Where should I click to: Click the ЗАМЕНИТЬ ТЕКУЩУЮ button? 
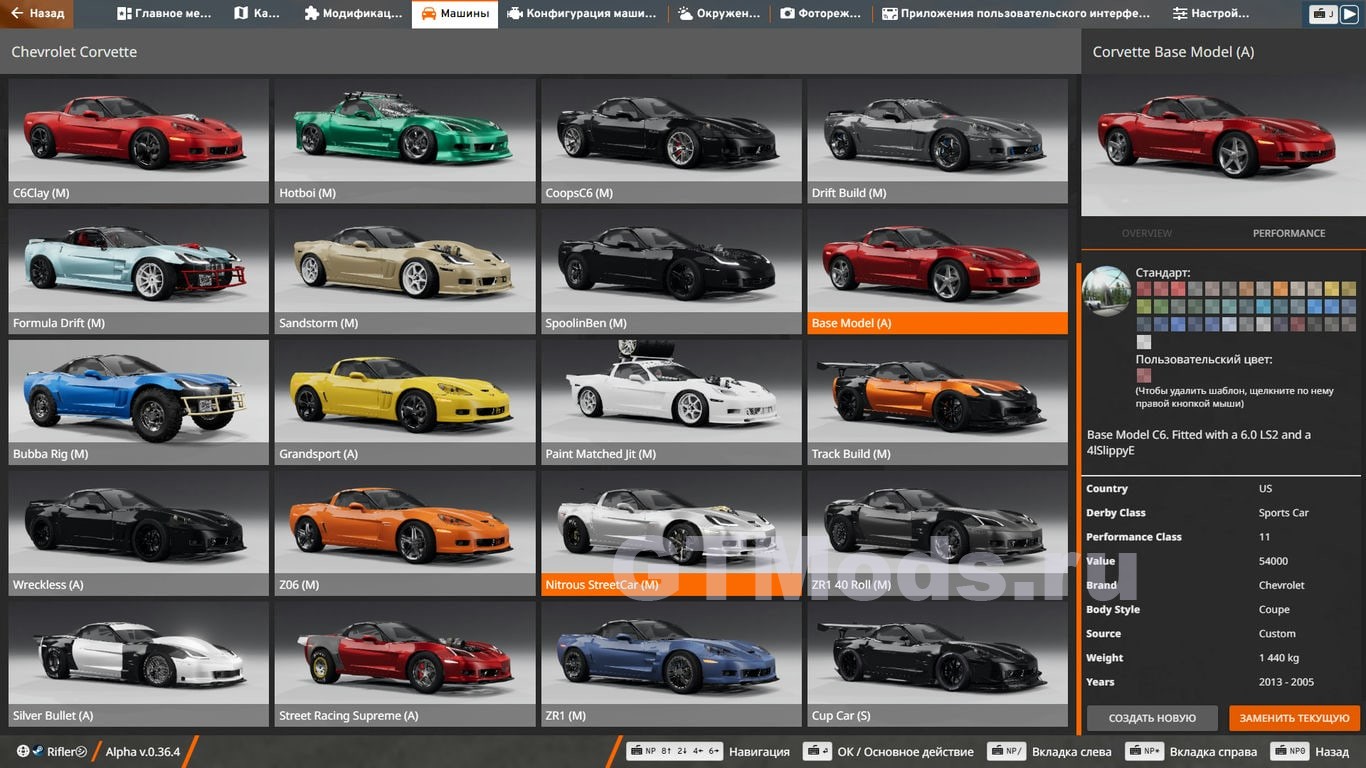(x=1295, y=718)
